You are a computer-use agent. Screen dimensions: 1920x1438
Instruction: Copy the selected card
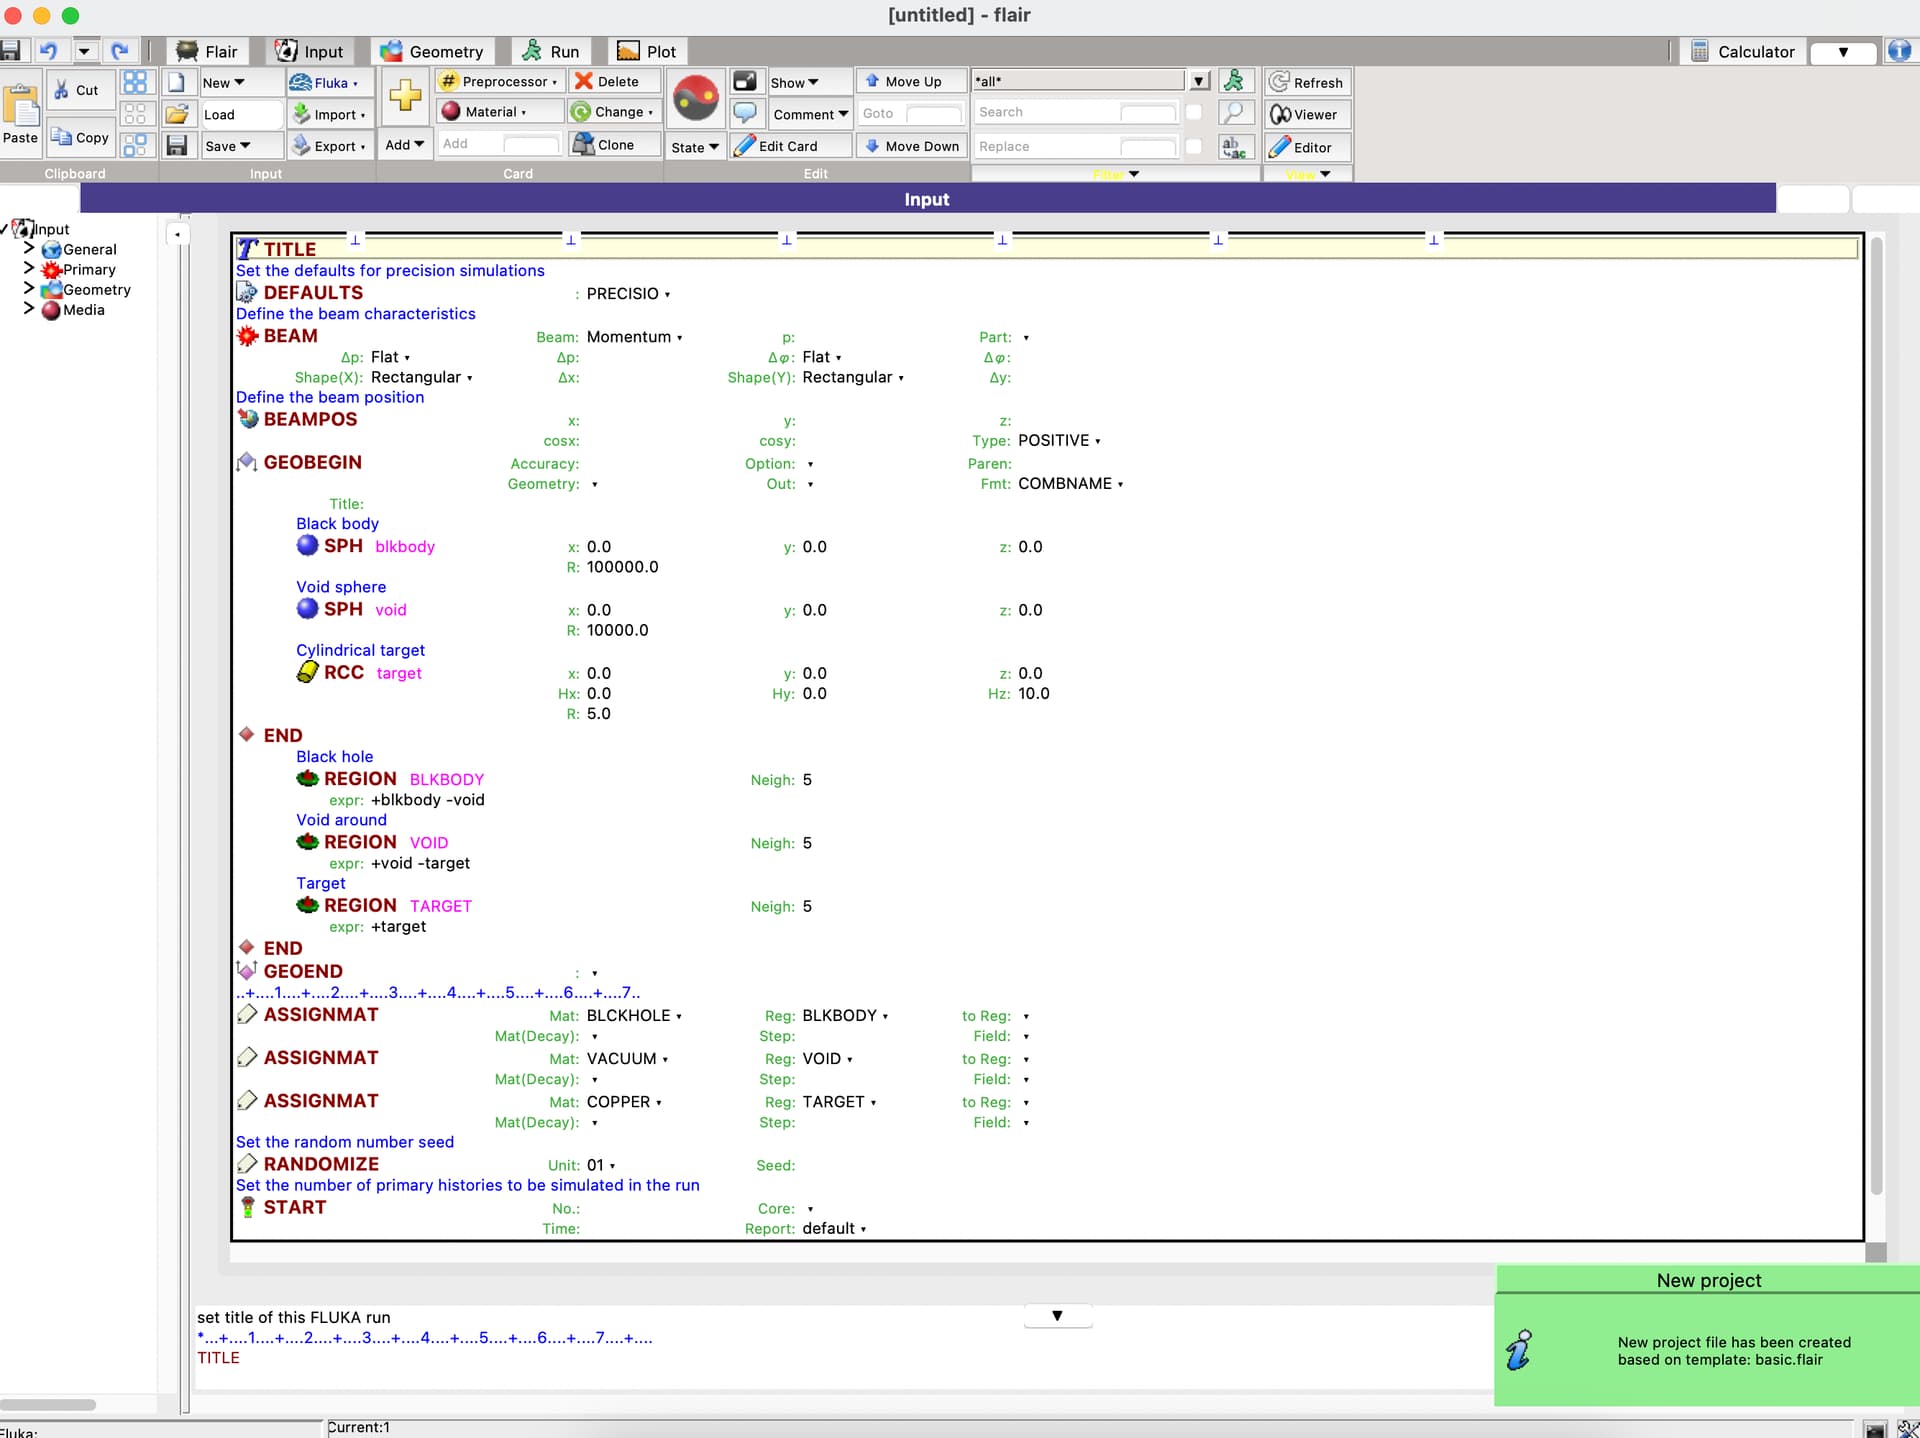point(80,137)
